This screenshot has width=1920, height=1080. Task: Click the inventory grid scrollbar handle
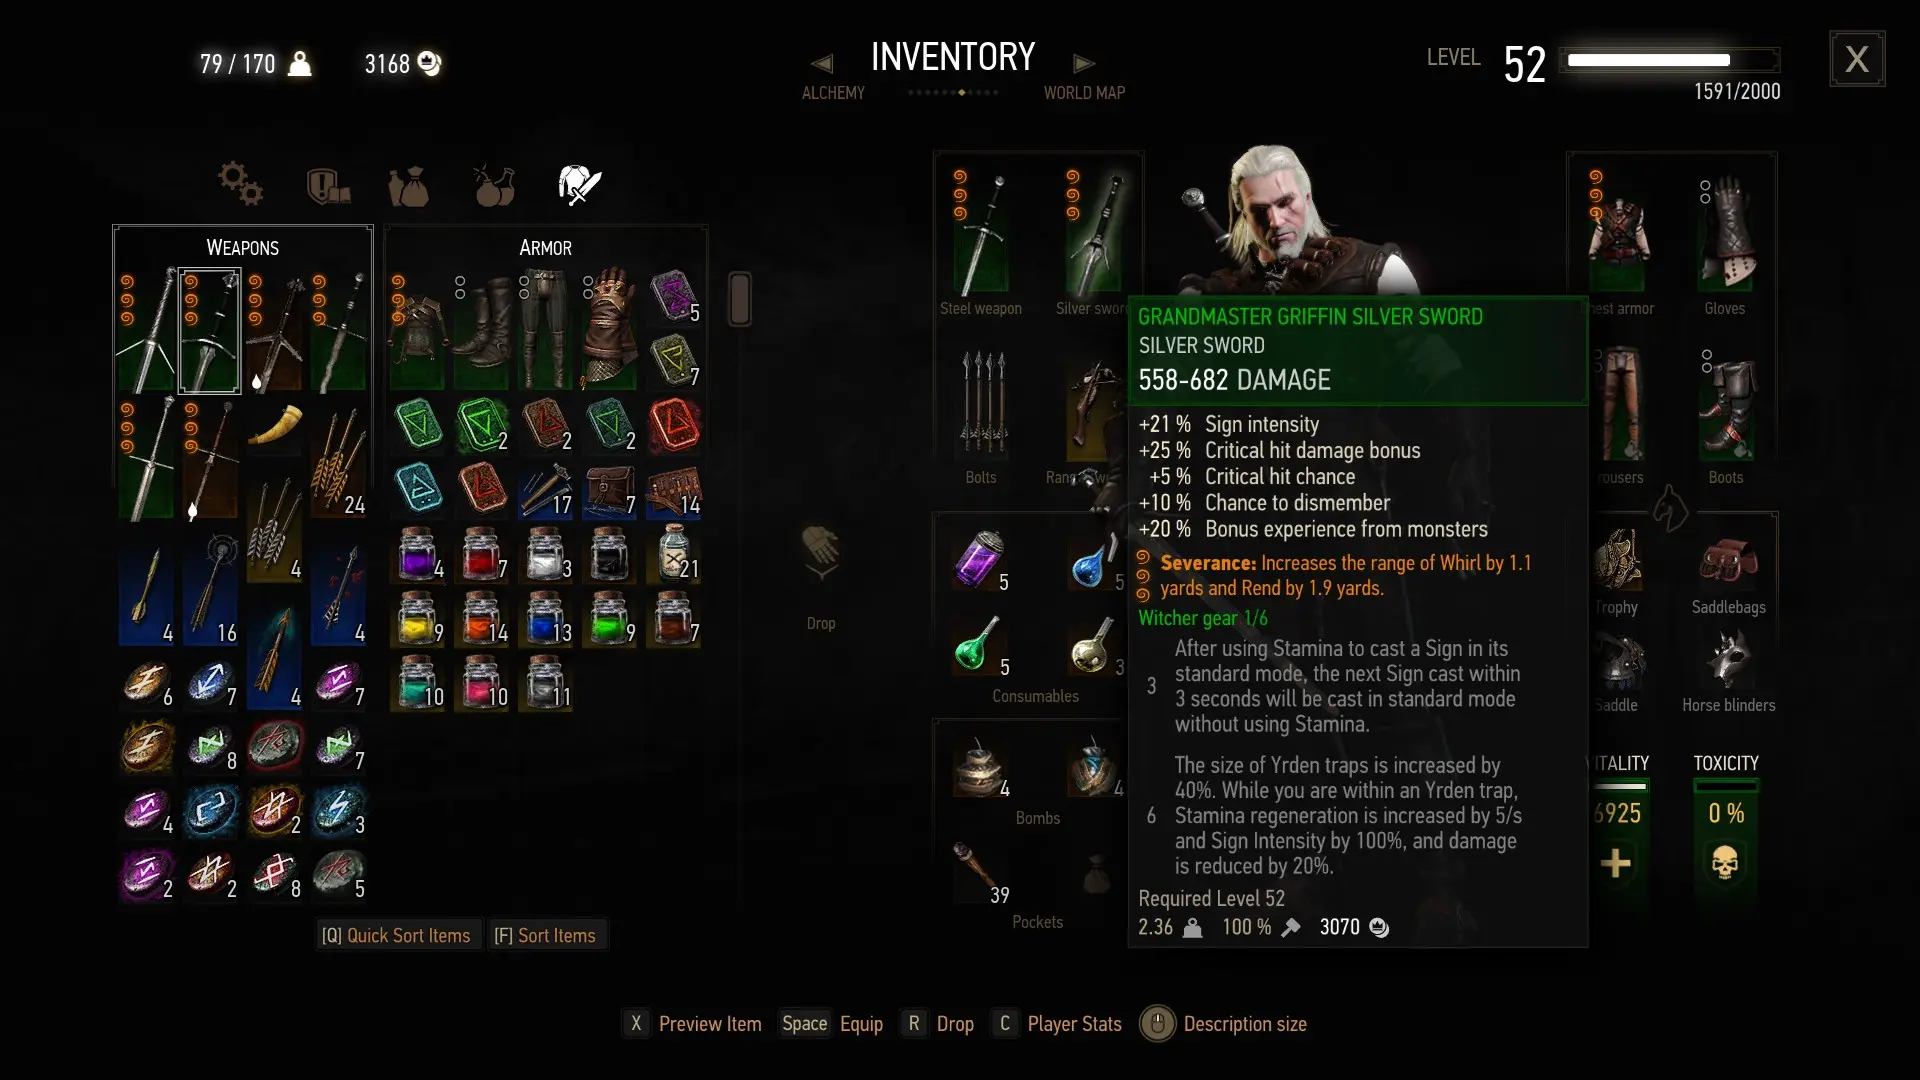(x=740, y=298)
